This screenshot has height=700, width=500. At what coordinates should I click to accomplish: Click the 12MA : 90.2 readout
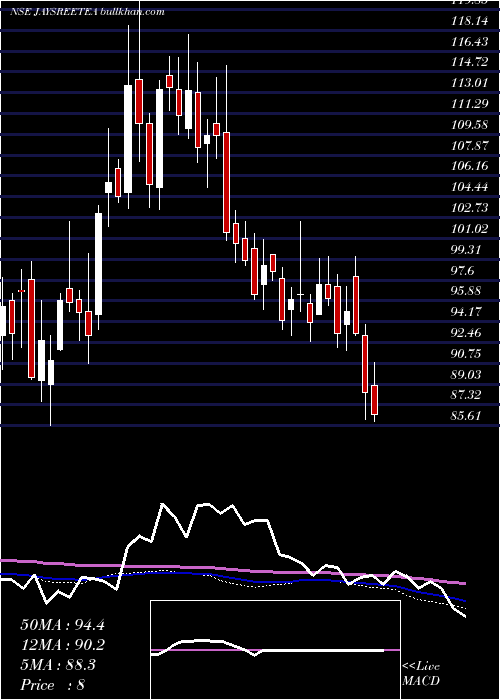(62, 645)
